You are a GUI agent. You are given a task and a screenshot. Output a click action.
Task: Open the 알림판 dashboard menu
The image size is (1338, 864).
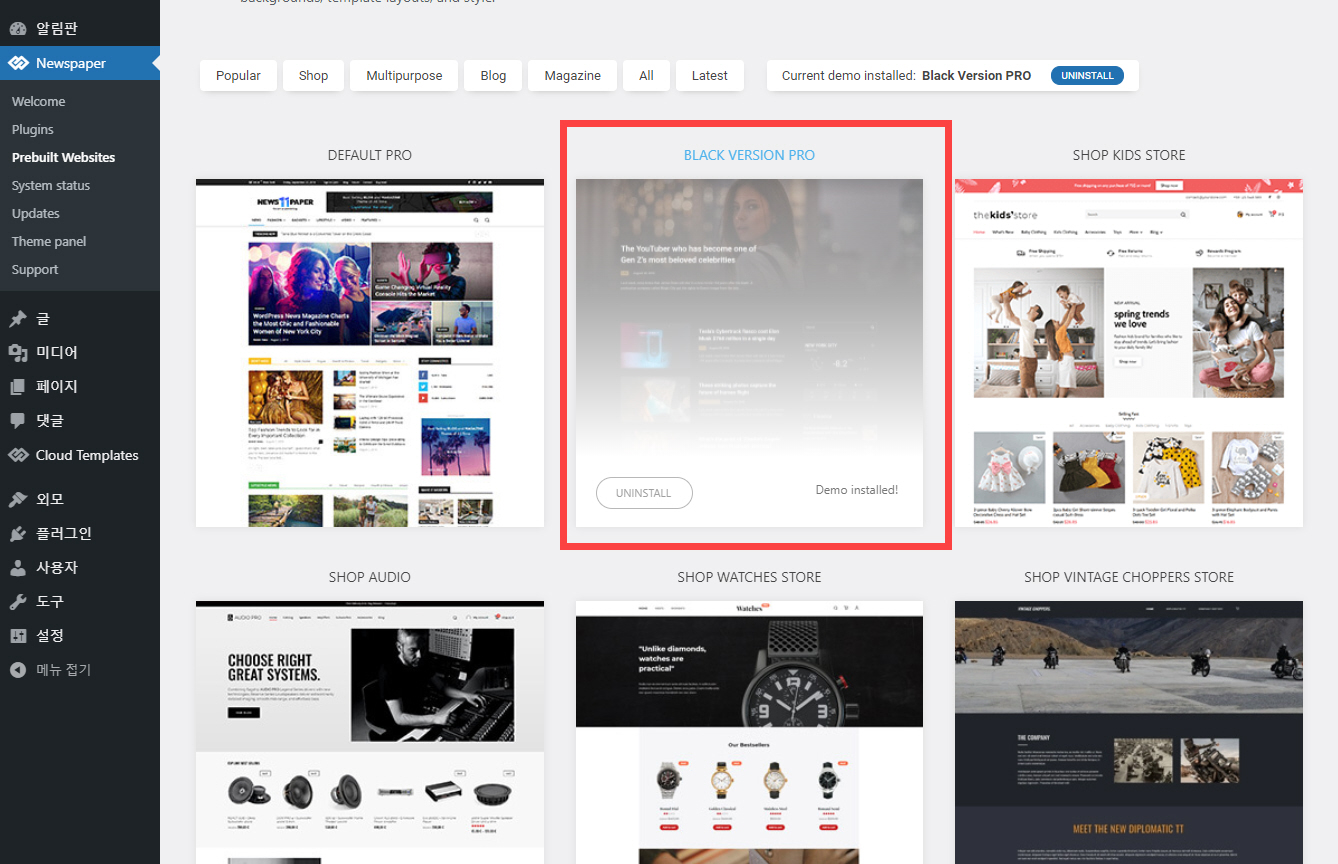tap(80, 28)
